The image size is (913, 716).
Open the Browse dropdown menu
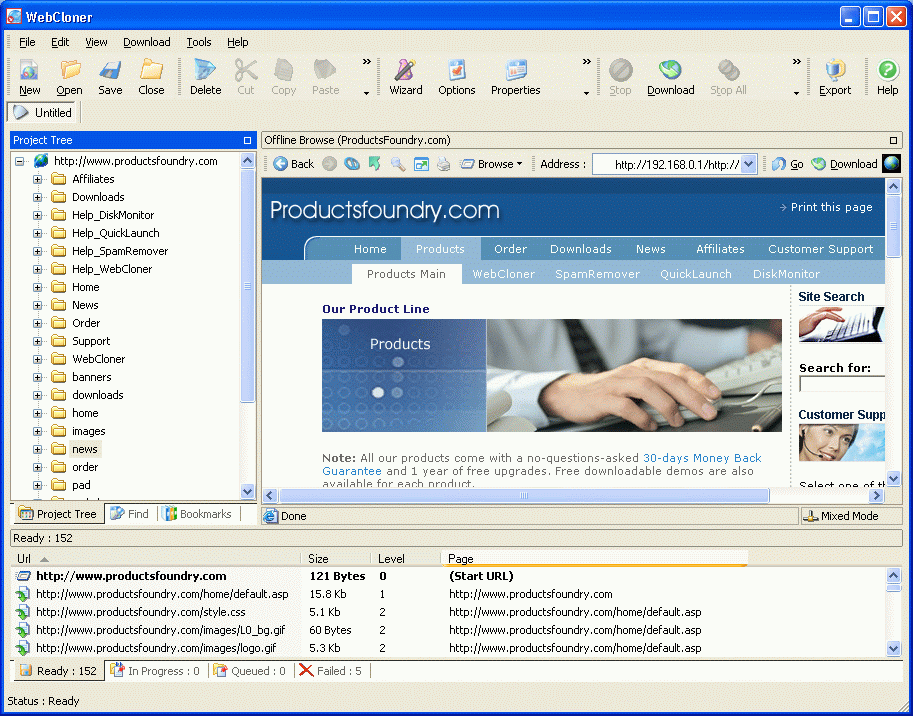tap(491, 164)
